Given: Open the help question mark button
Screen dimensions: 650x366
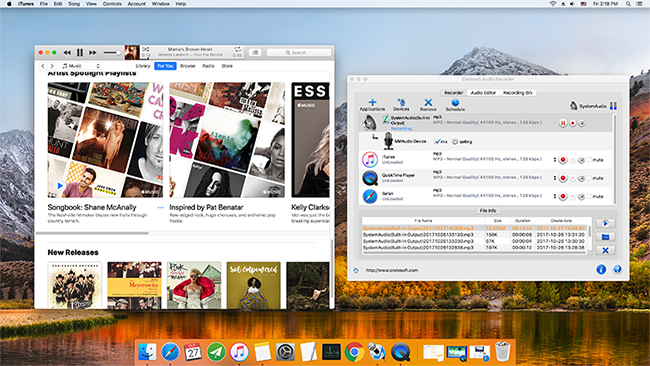Looking at the screenshot, I should click(617, 270).
